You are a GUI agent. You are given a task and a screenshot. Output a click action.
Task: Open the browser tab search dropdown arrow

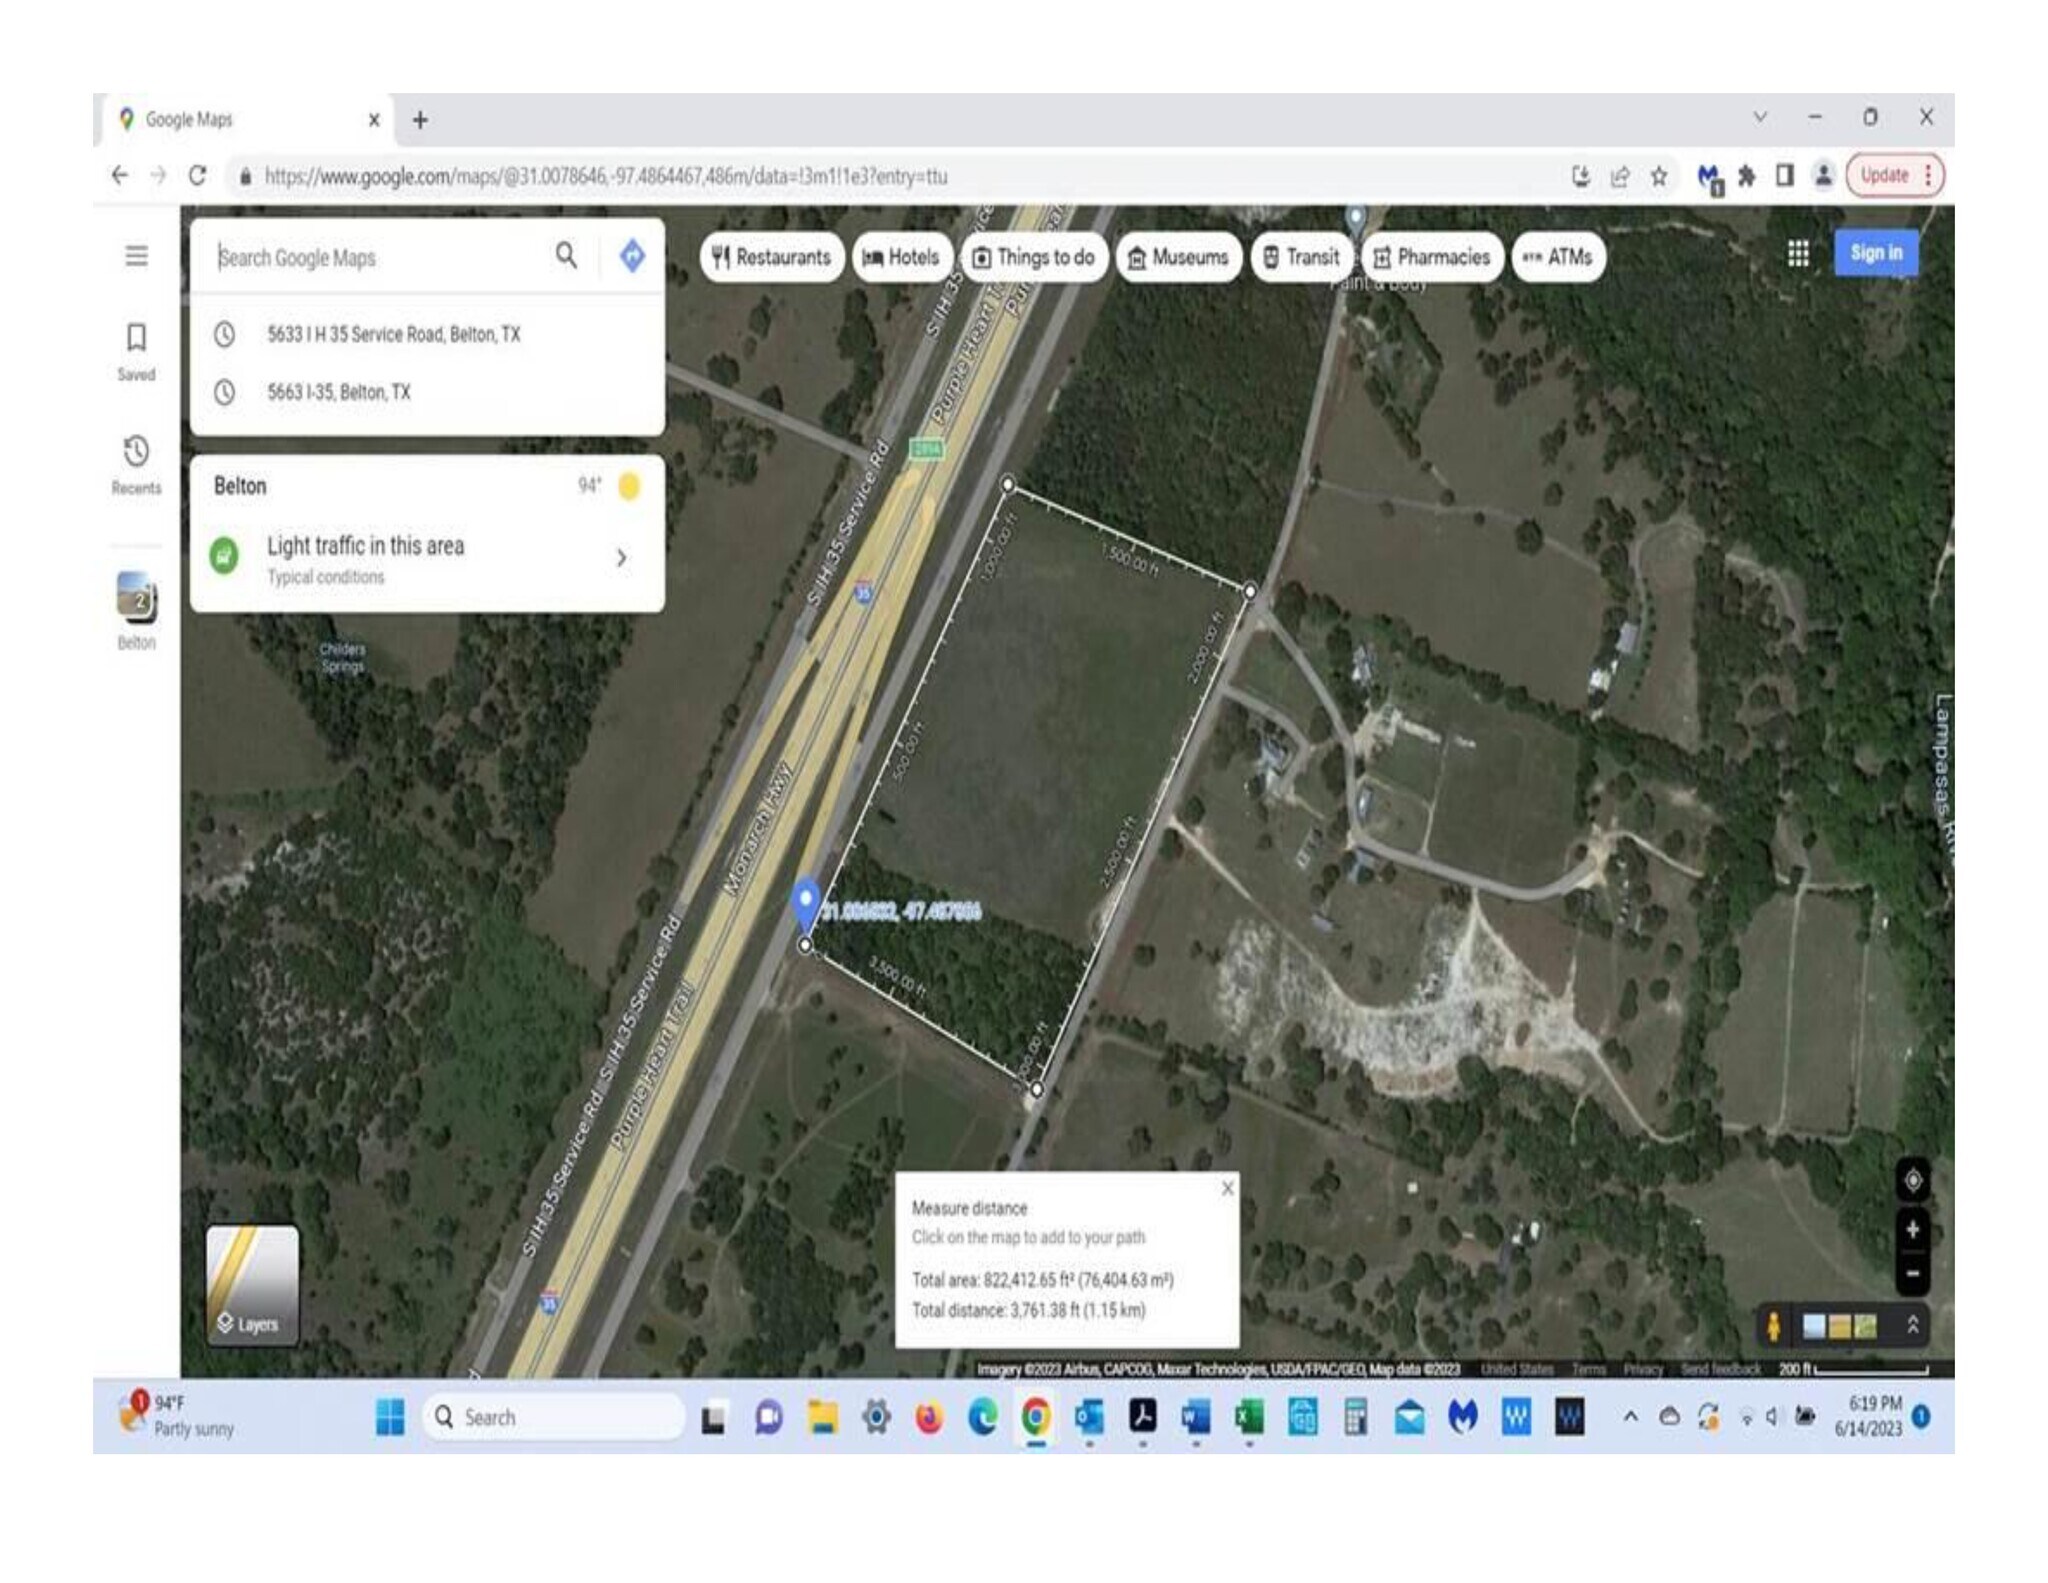tap(1760, 118)
